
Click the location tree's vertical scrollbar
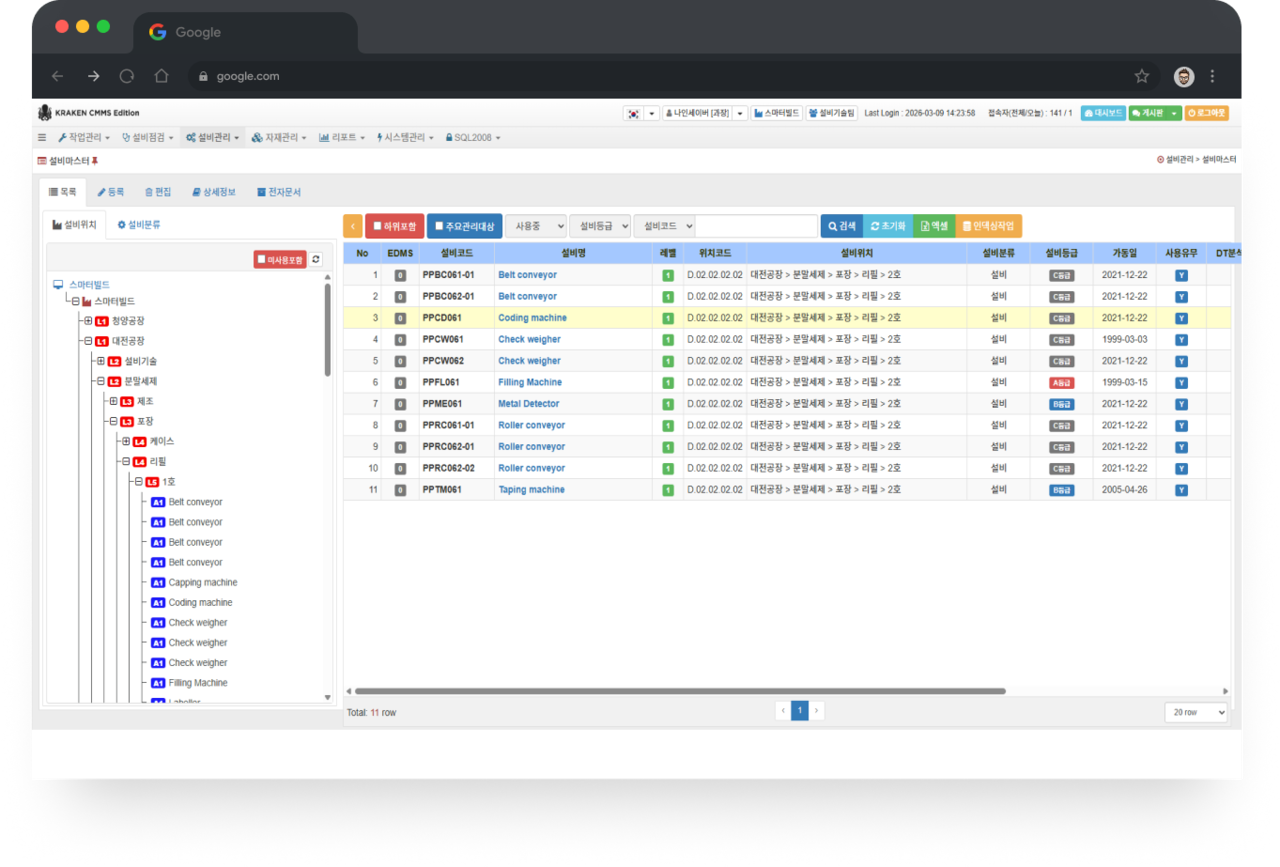point(328,330)
